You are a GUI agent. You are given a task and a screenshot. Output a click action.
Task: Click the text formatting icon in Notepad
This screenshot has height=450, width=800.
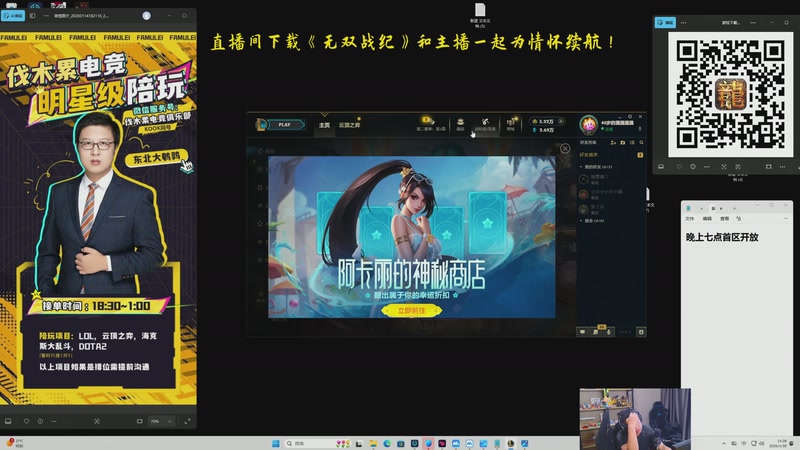(x=738, y=218)
